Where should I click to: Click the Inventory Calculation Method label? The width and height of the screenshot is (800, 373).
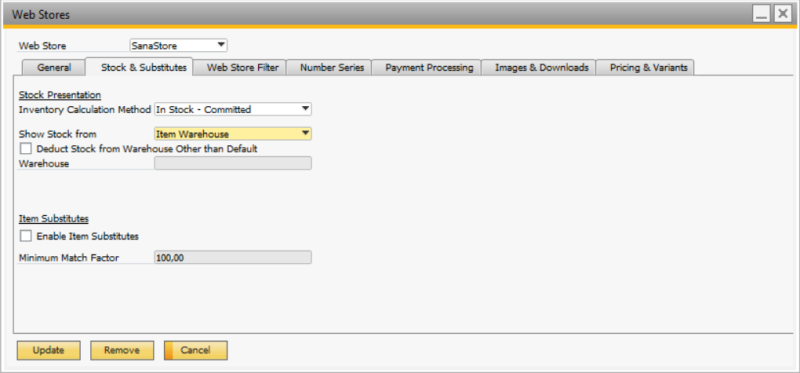(x=85, y=109)
